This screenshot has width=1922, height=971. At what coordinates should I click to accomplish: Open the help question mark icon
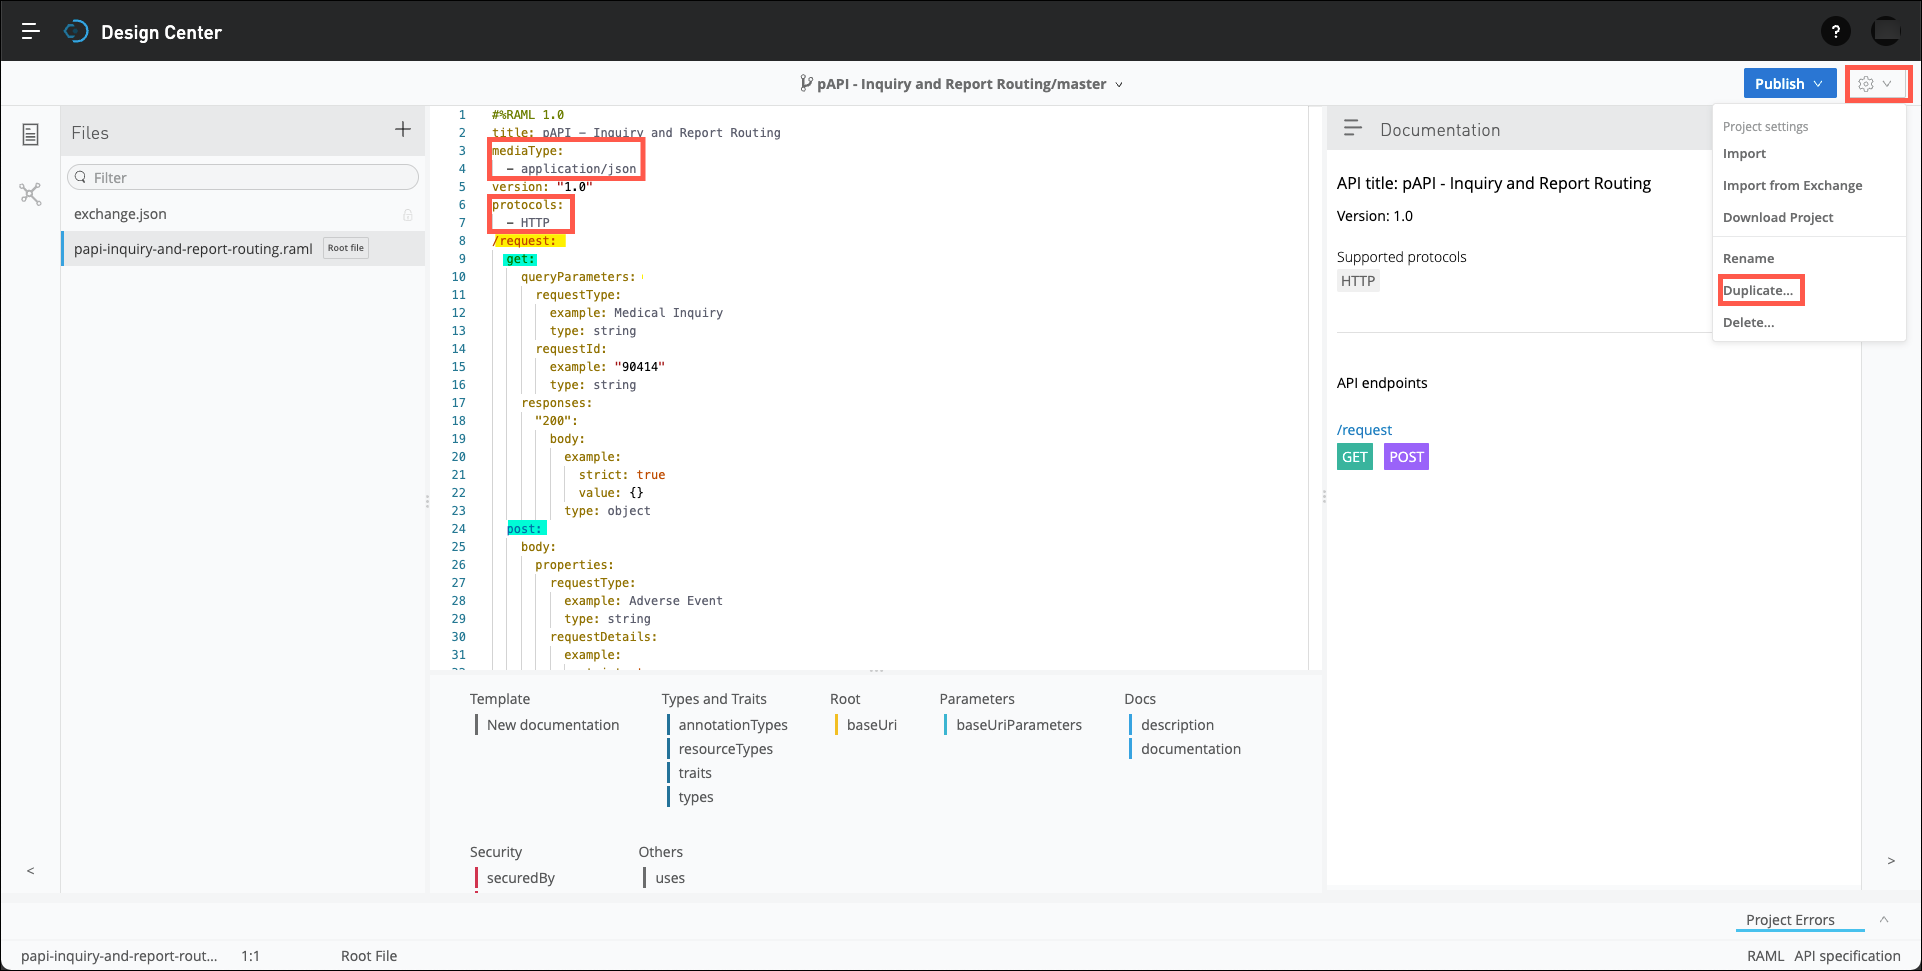(x=1835, y=31)
